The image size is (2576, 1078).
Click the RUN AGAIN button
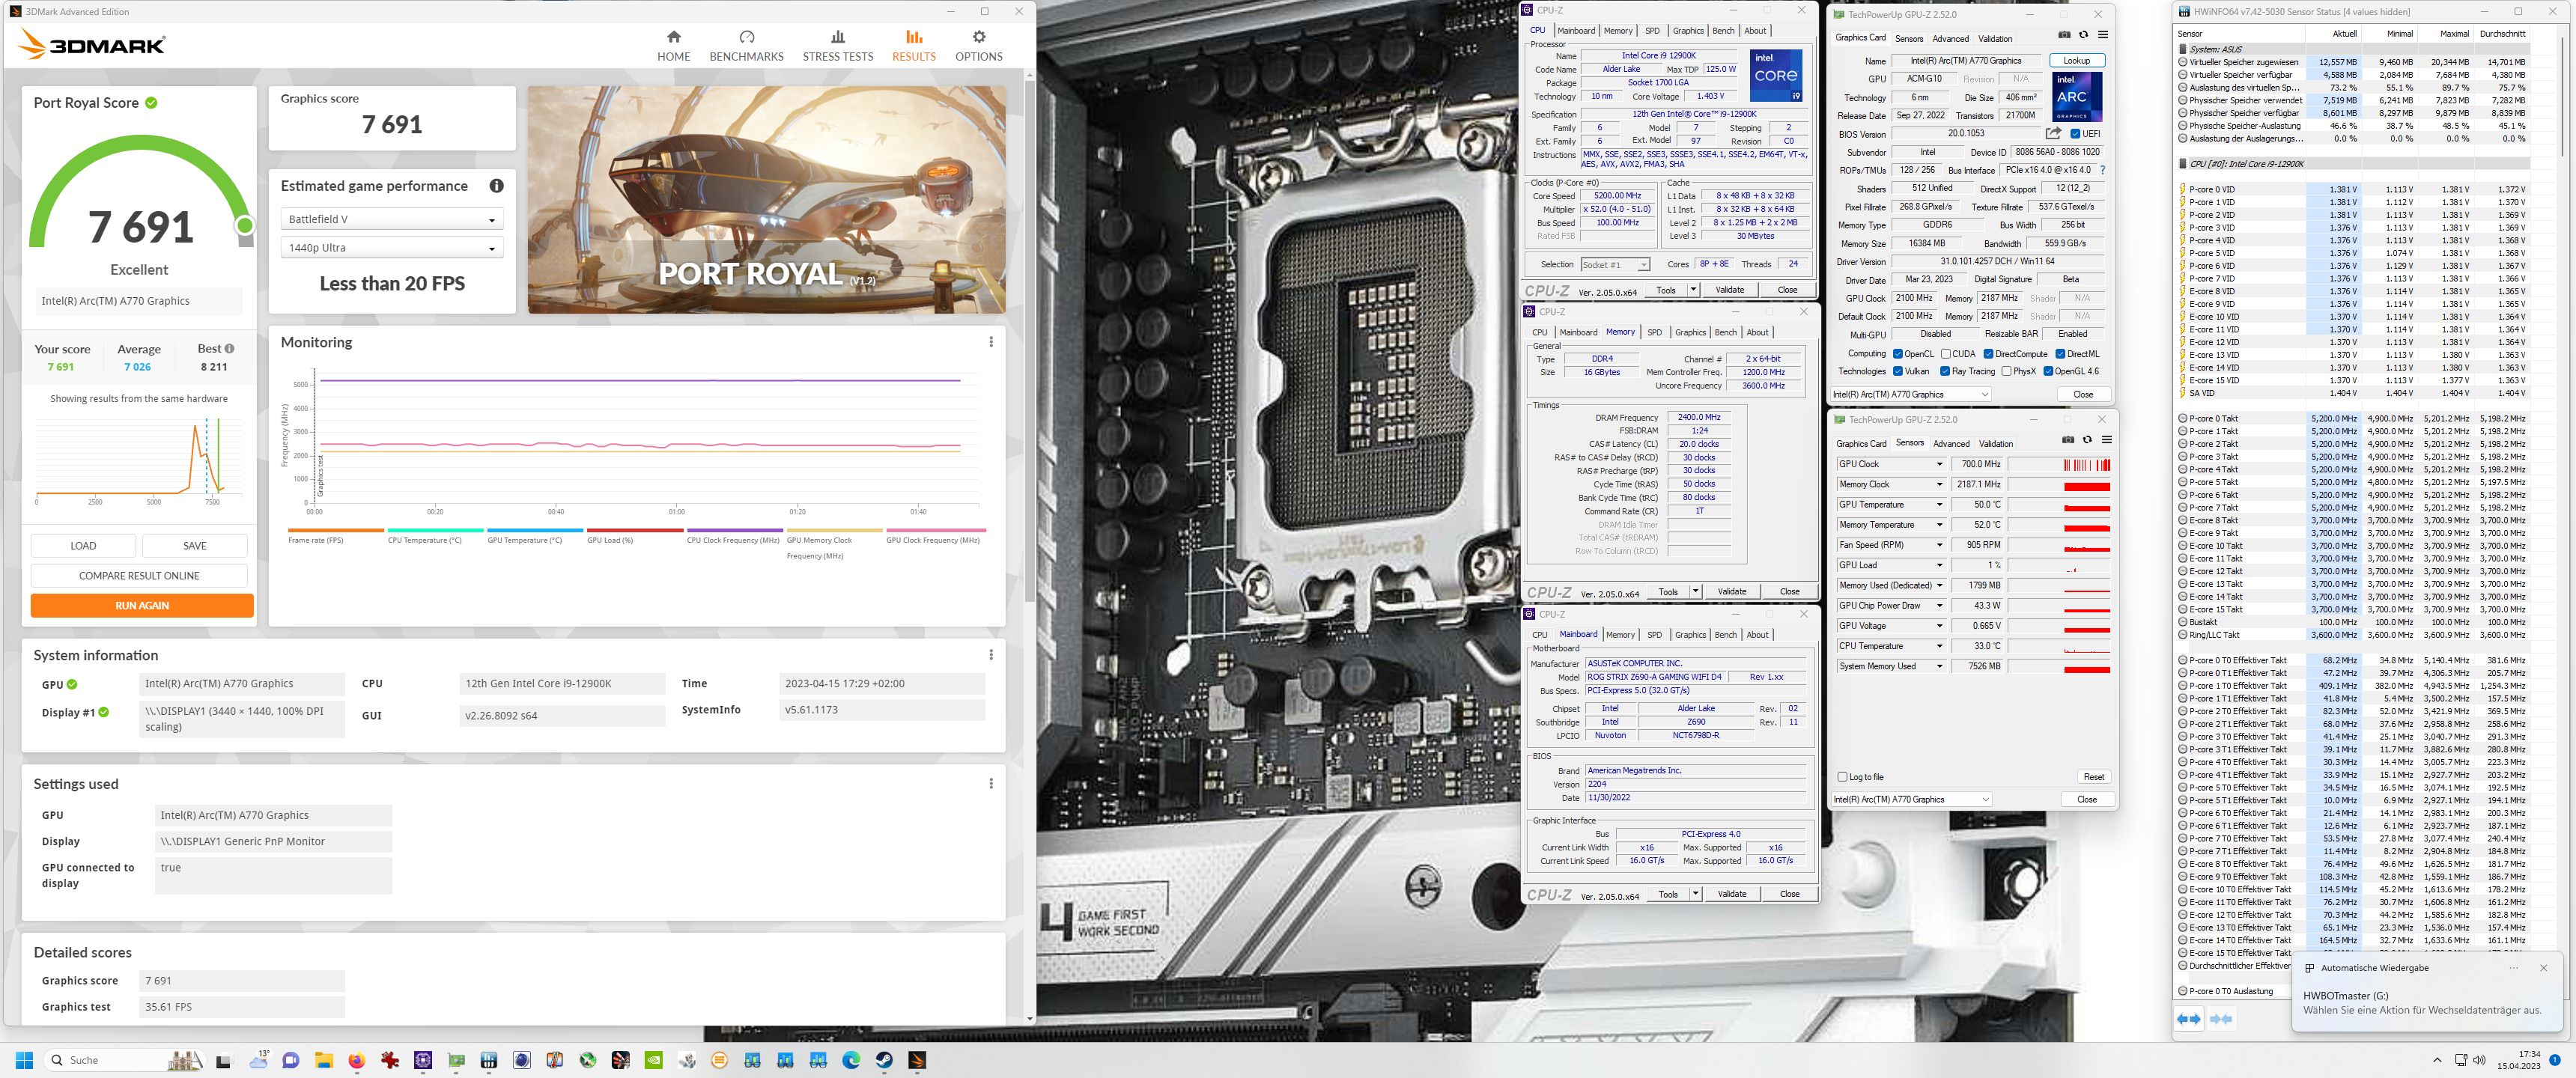142,605
